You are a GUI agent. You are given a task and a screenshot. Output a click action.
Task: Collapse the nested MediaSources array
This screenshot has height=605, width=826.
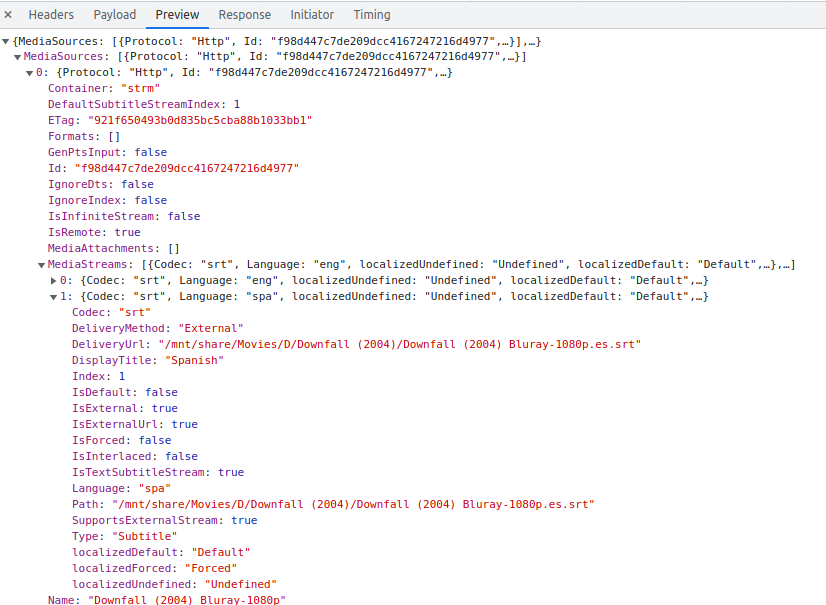[18, 56]
